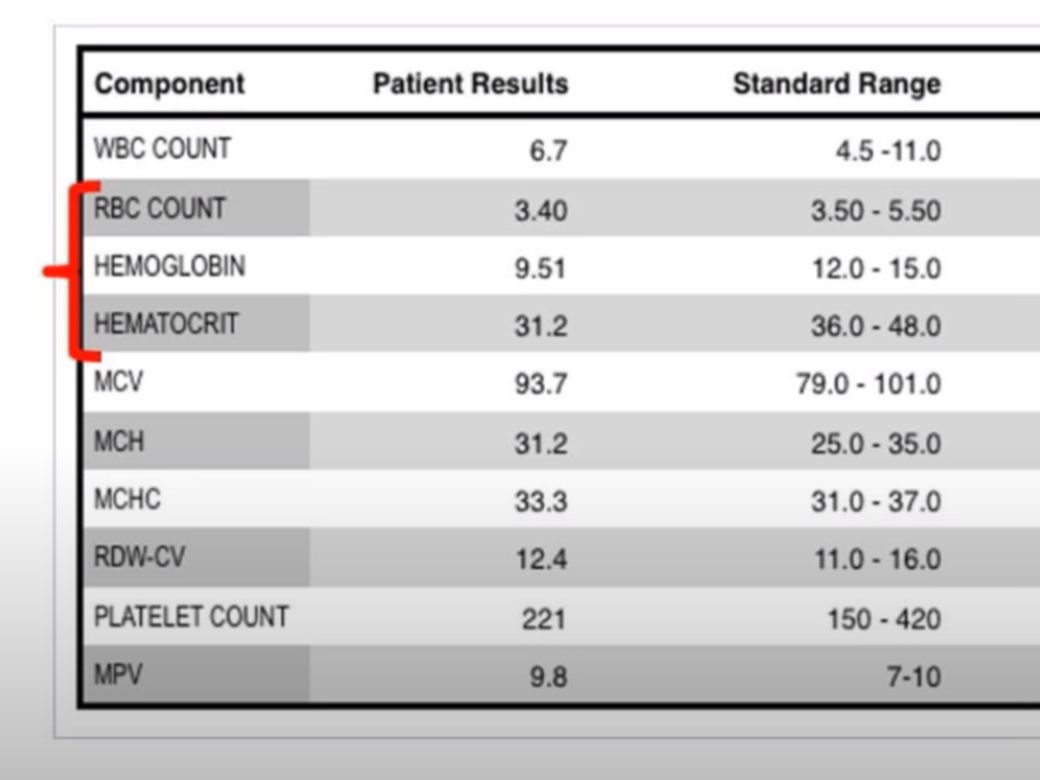
Task: Click the Standard Range column header
Action: pos(836,84)
